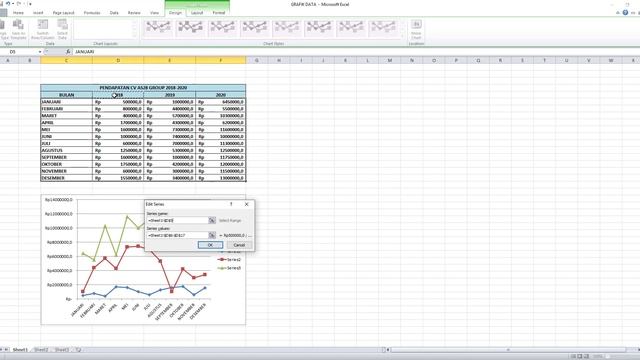The width and height of the screenshot is (640, 360).
Task: Select the Sheet1 worksheet tab
Action: pos(20,350)
